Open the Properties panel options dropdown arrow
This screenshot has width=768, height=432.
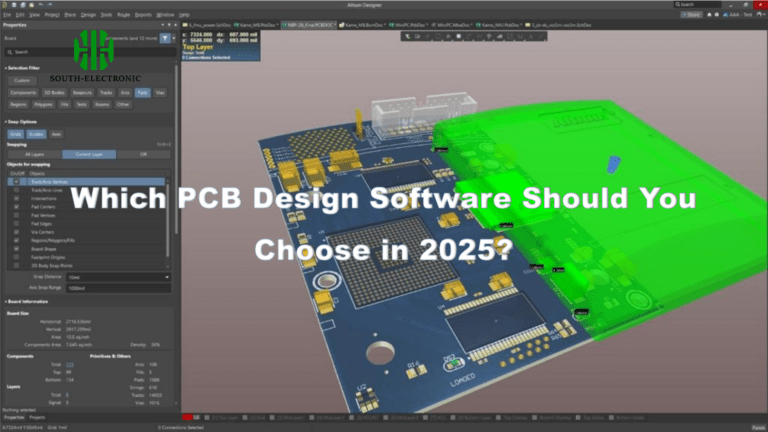pyautogui.click(x=163, y=24)
